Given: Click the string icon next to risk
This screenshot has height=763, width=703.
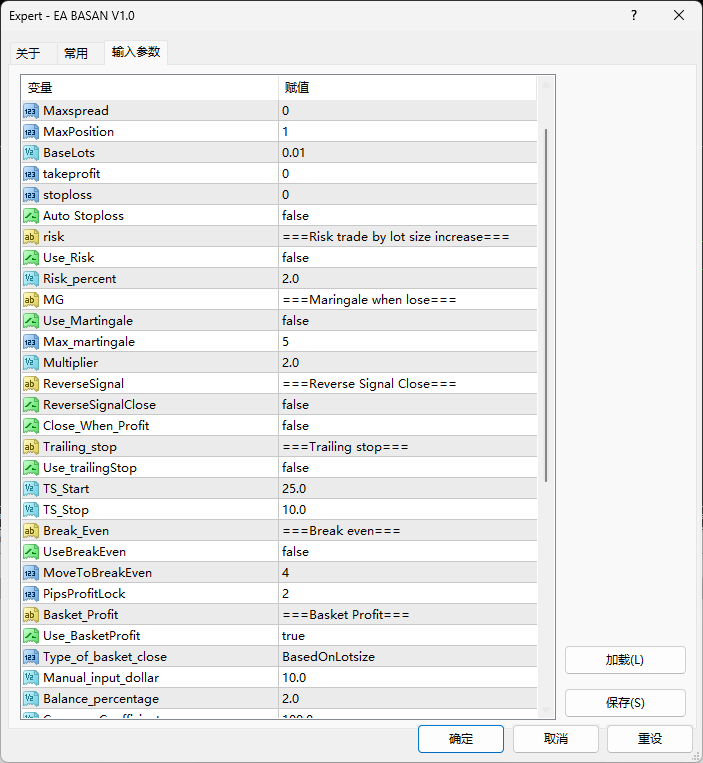Looking at the screenshot, I should 30,237.
